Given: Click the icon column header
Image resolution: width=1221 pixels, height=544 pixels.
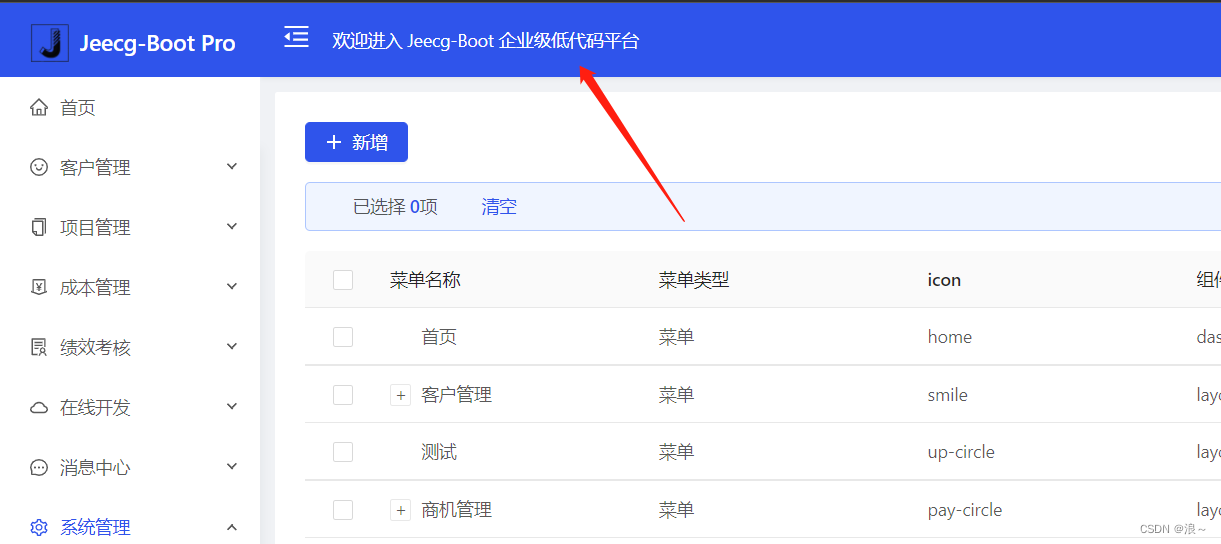Looking at the screenshot, I should [944, 280].
